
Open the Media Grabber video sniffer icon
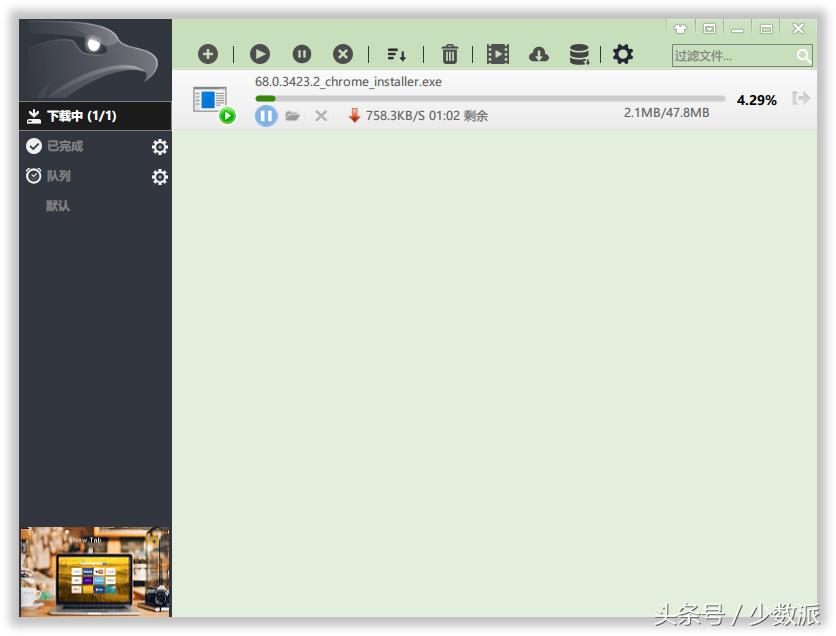[x=497, y=54]
